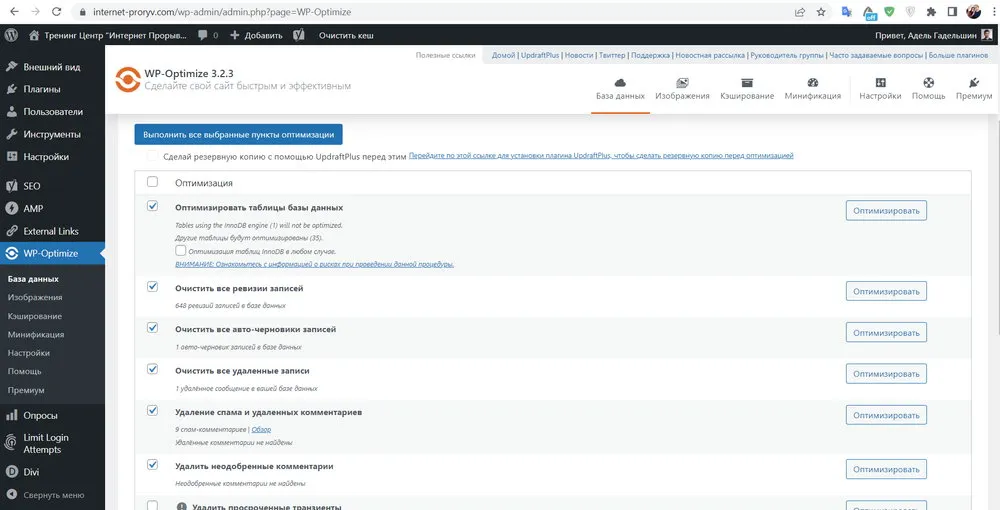Image resolution: width=1000 pixels, height=510 pixels.
Task: Click Оптимизировать for auto-drafts row
Action: [886, 333]
